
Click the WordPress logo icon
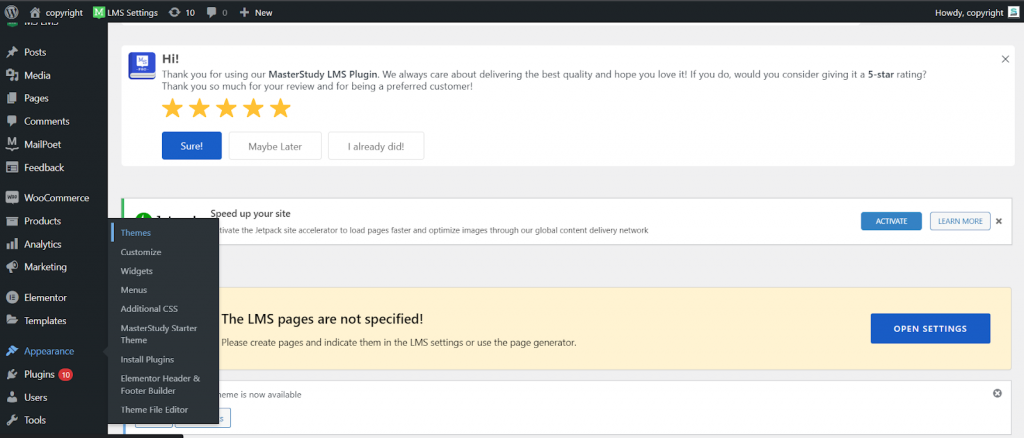tap(12, 12)
